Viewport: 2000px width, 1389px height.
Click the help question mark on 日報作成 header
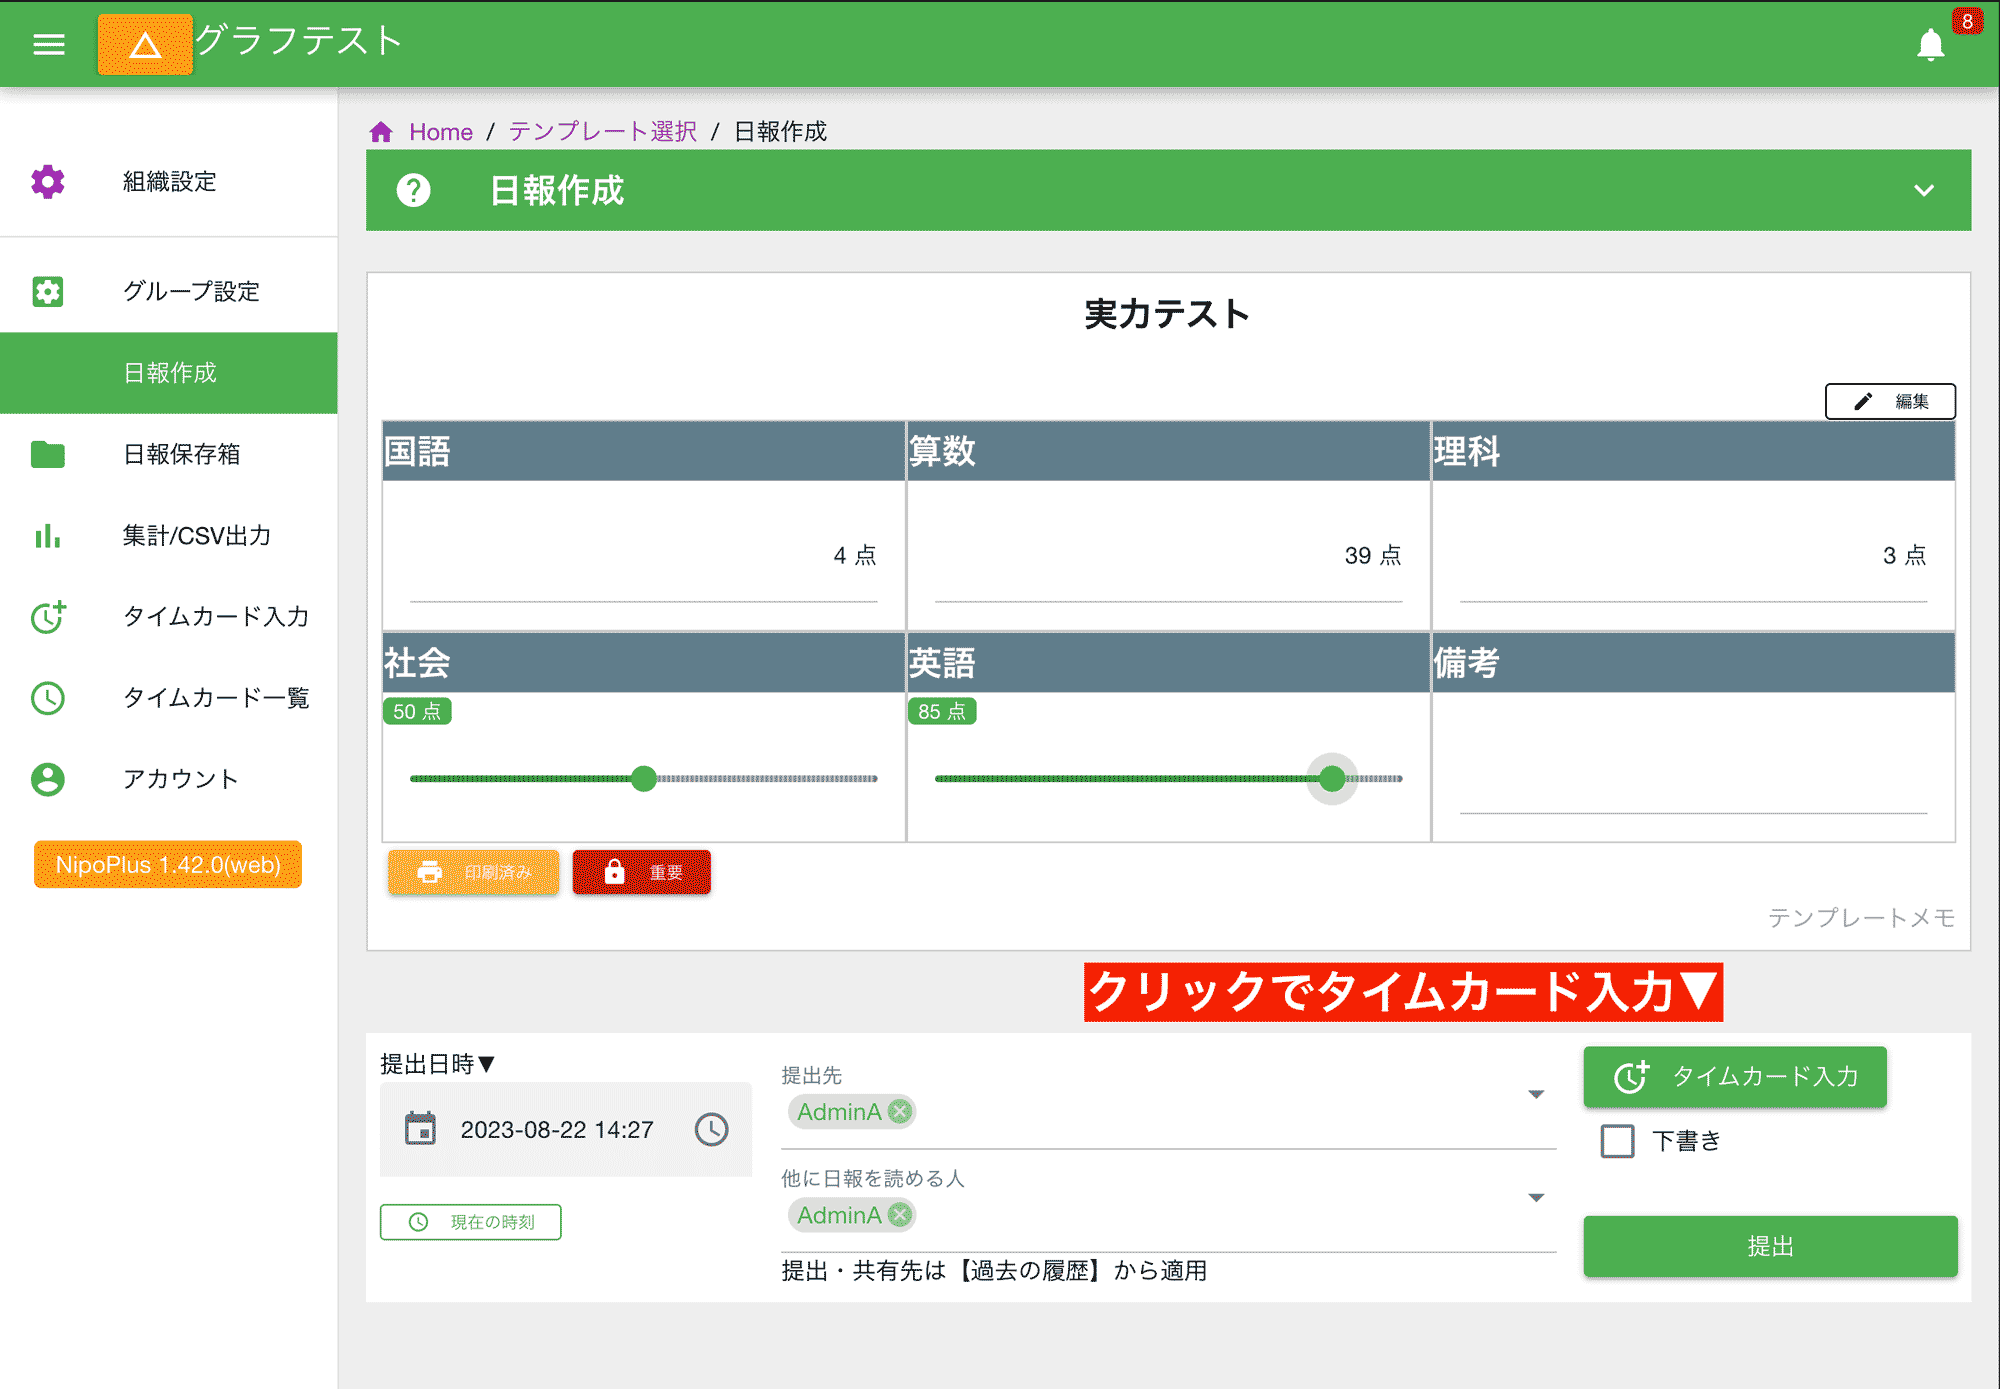pyautogui.click(x=414, y=191)
